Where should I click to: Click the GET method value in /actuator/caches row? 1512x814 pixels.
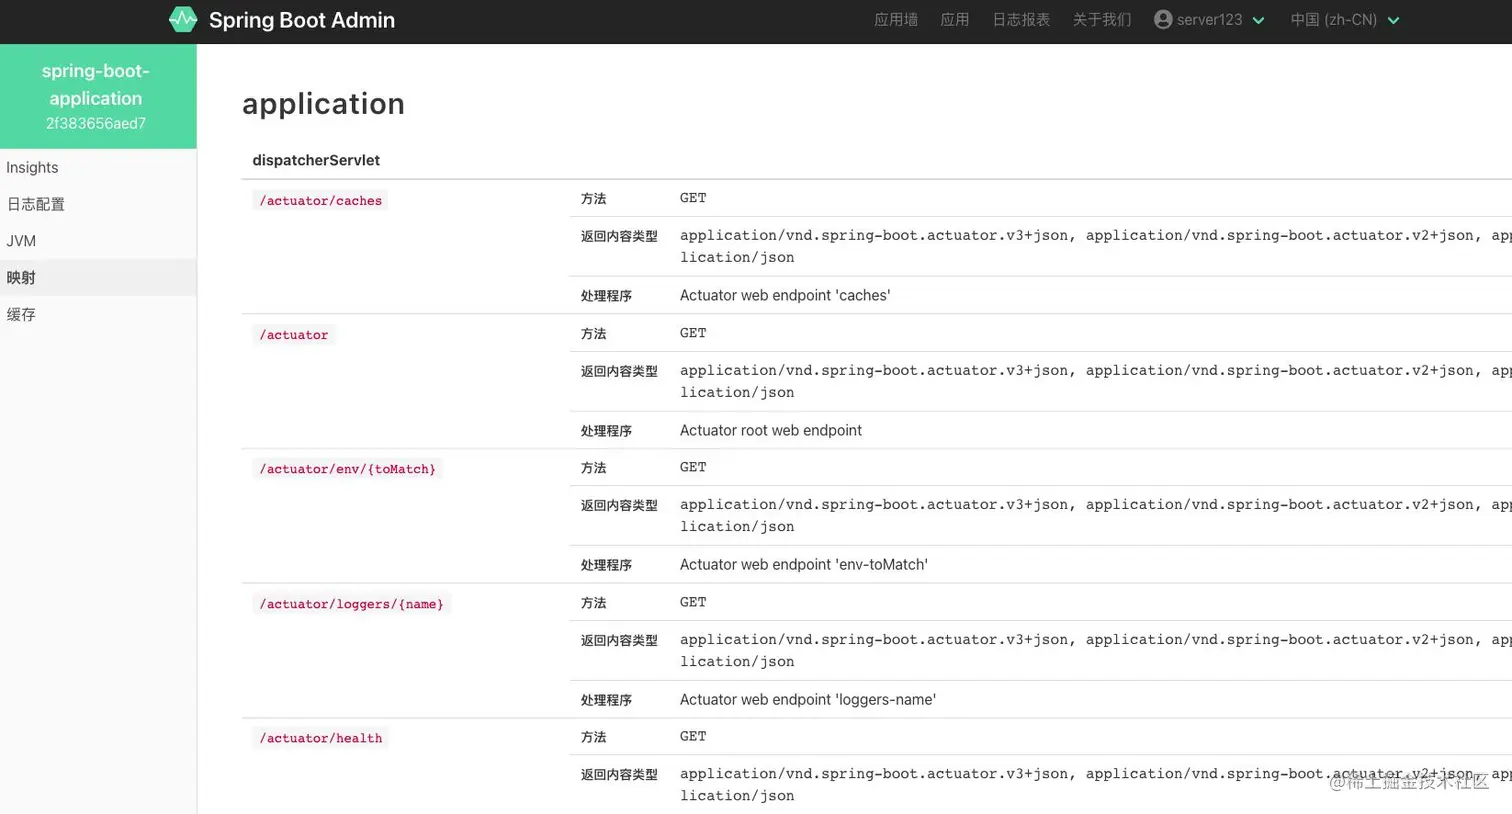pos(693,198)
